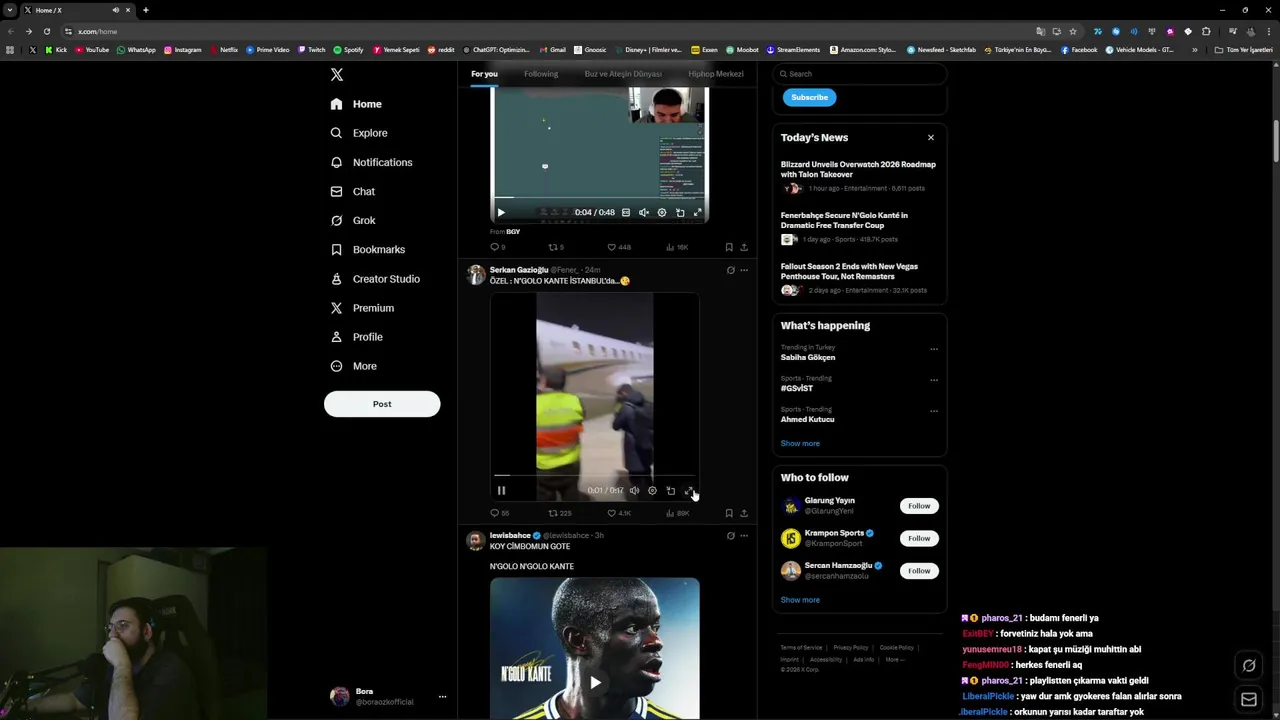Follow Krampon Sports
This screenshot has height=720, width=1280.
[919, 538]
